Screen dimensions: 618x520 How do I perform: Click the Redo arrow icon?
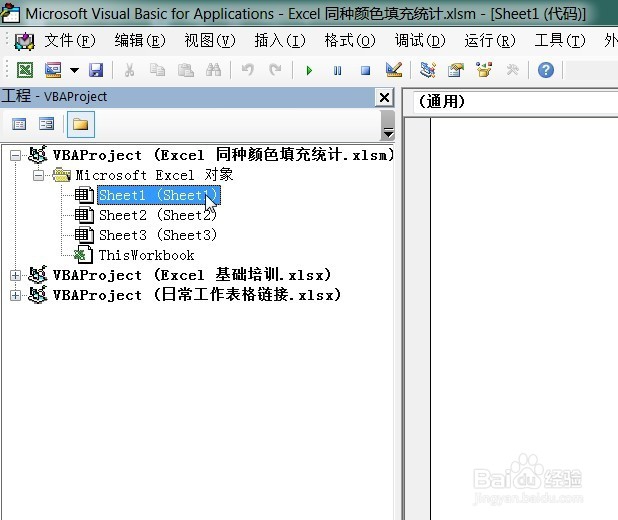coord(275,71)
